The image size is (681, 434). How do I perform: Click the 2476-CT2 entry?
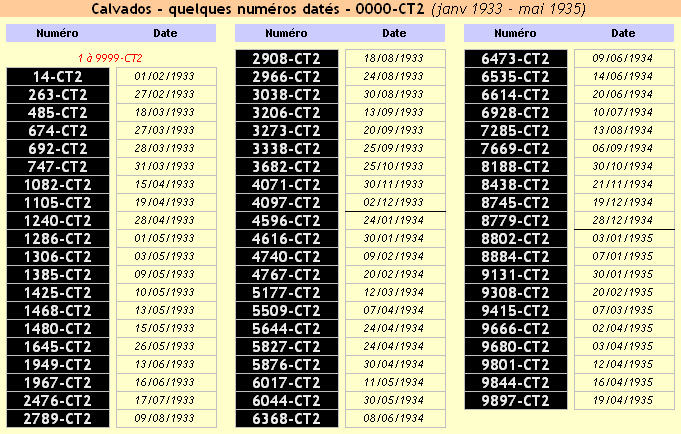(x=58, y=401)
